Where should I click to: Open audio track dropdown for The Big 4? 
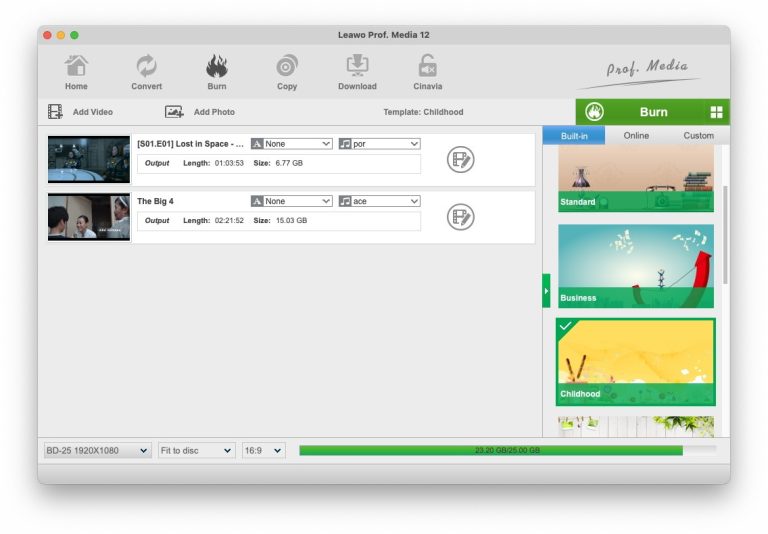point(379,201)
